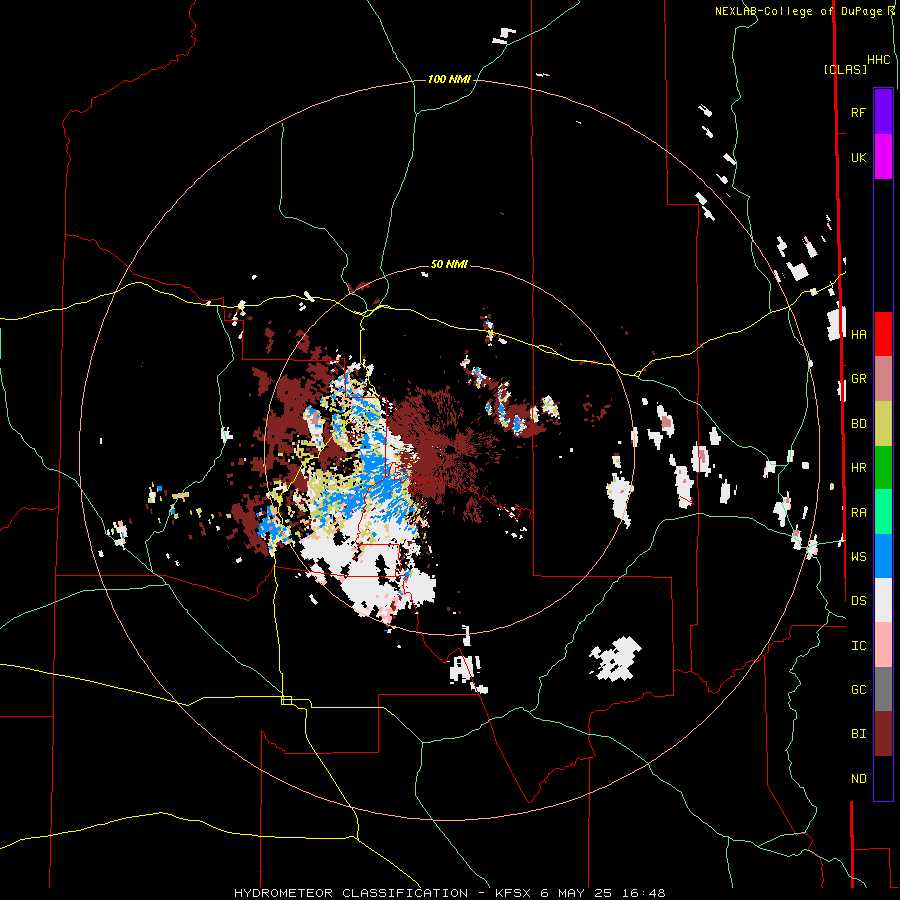Click the GC legend label
900x900 pixels.
(x=858, y=689)
